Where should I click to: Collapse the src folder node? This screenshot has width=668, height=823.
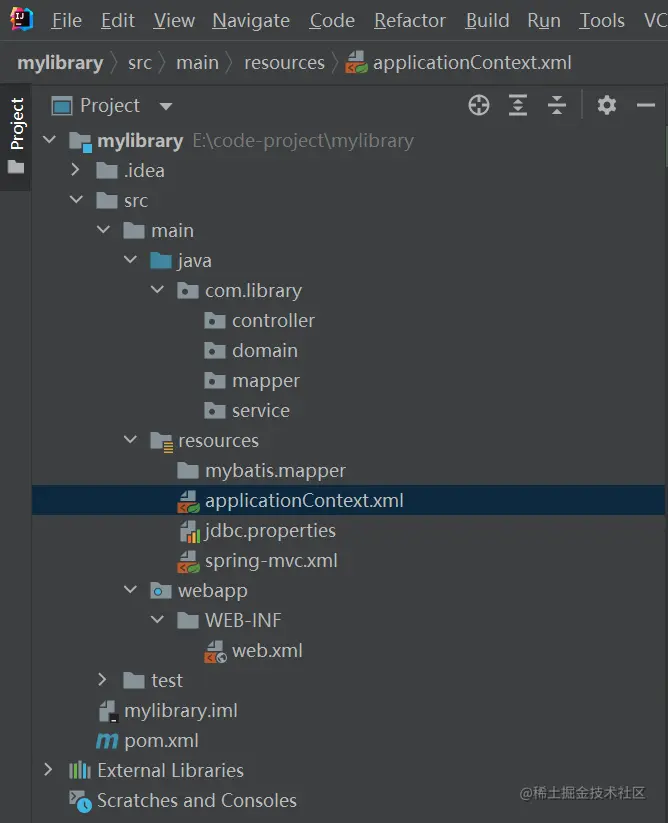tap(75, 200)
